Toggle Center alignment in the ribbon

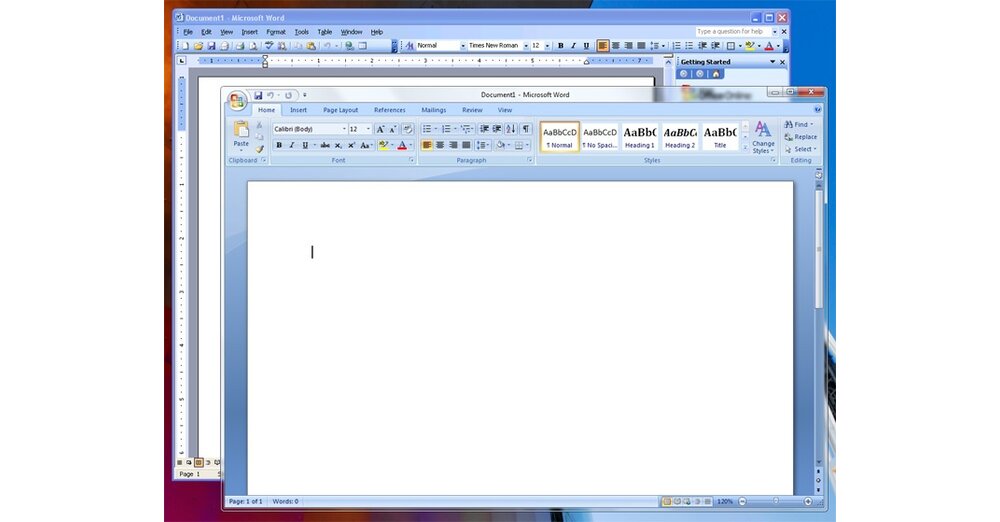[x=440, y=145]
